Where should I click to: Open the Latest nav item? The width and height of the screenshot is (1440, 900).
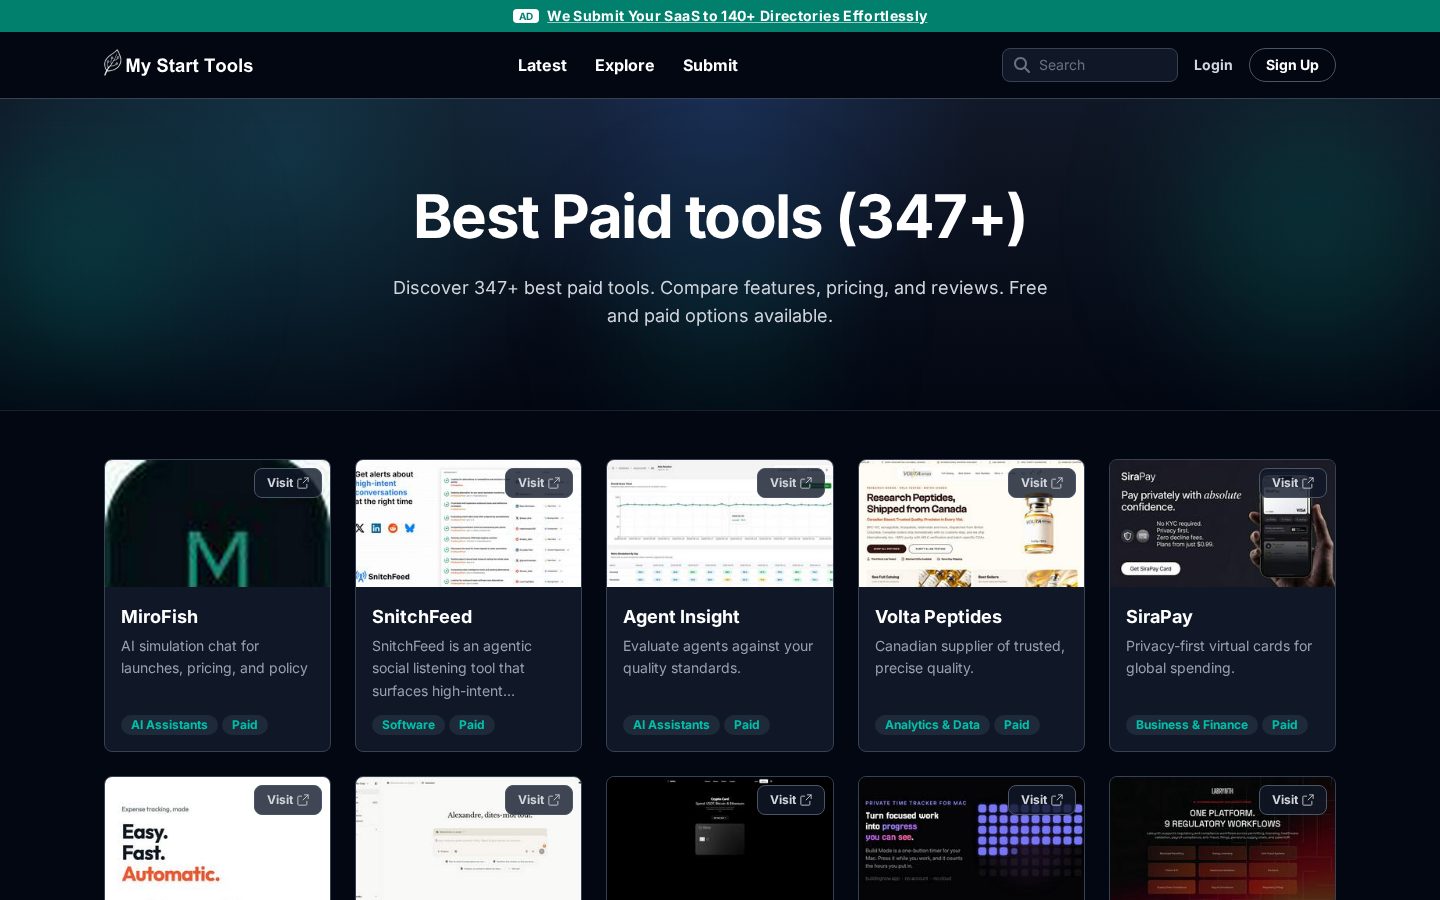pos(542,65)
